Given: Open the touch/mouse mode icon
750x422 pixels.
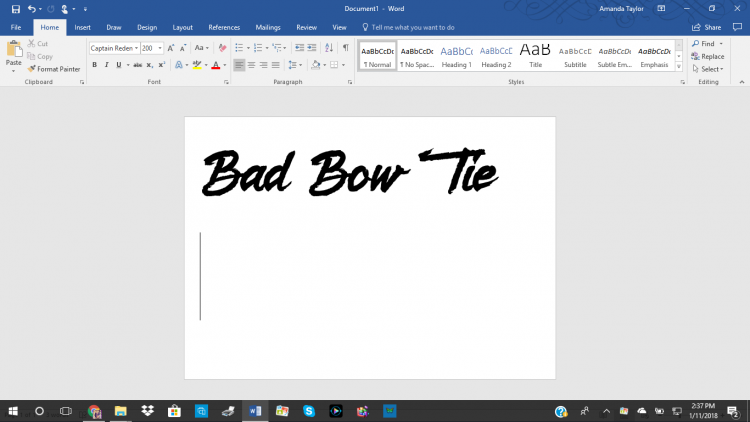Looking at the screenshot, I should (x=65, y=9).
